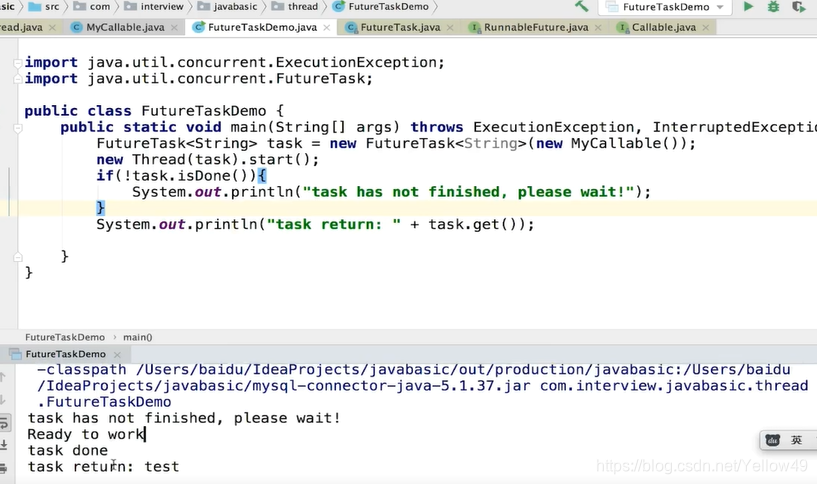Click the Build Project hammer icon
The image size is (817, 484).
pos(581,6)
